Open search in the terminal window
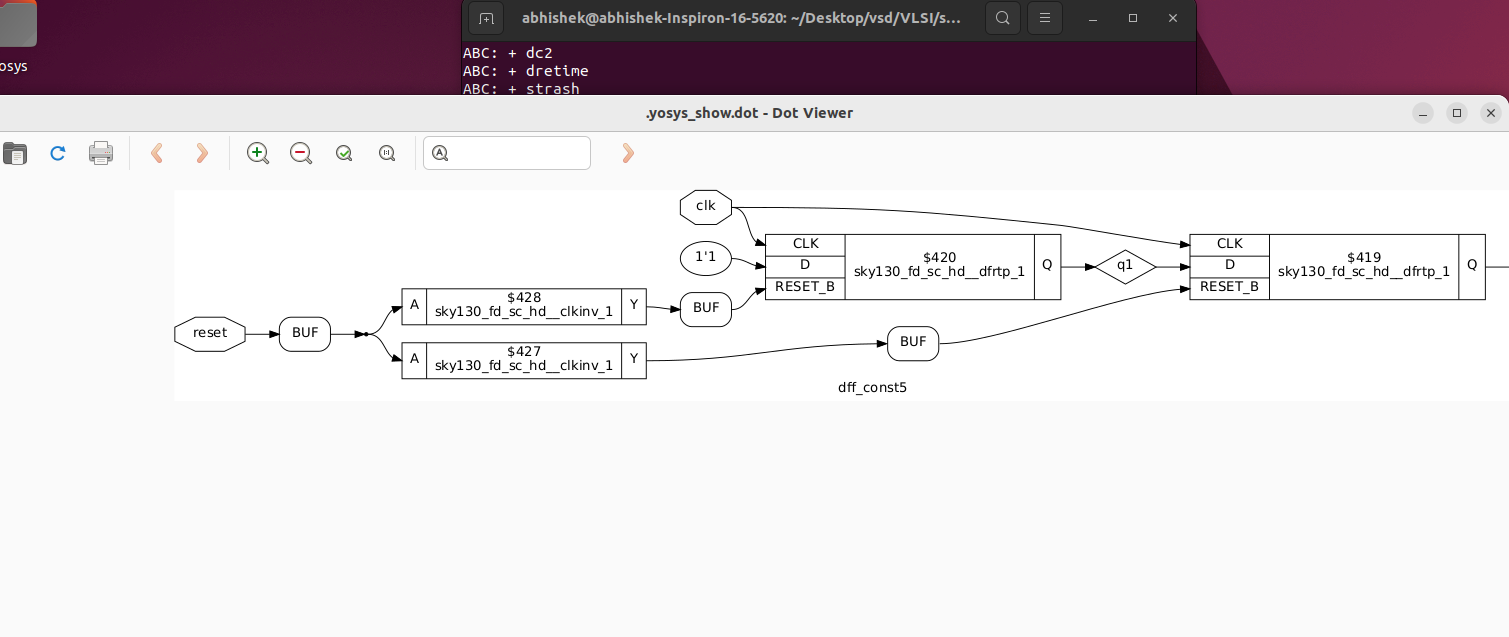The width and height of the screenshot is (1509, 637). tap(1002, 18)
